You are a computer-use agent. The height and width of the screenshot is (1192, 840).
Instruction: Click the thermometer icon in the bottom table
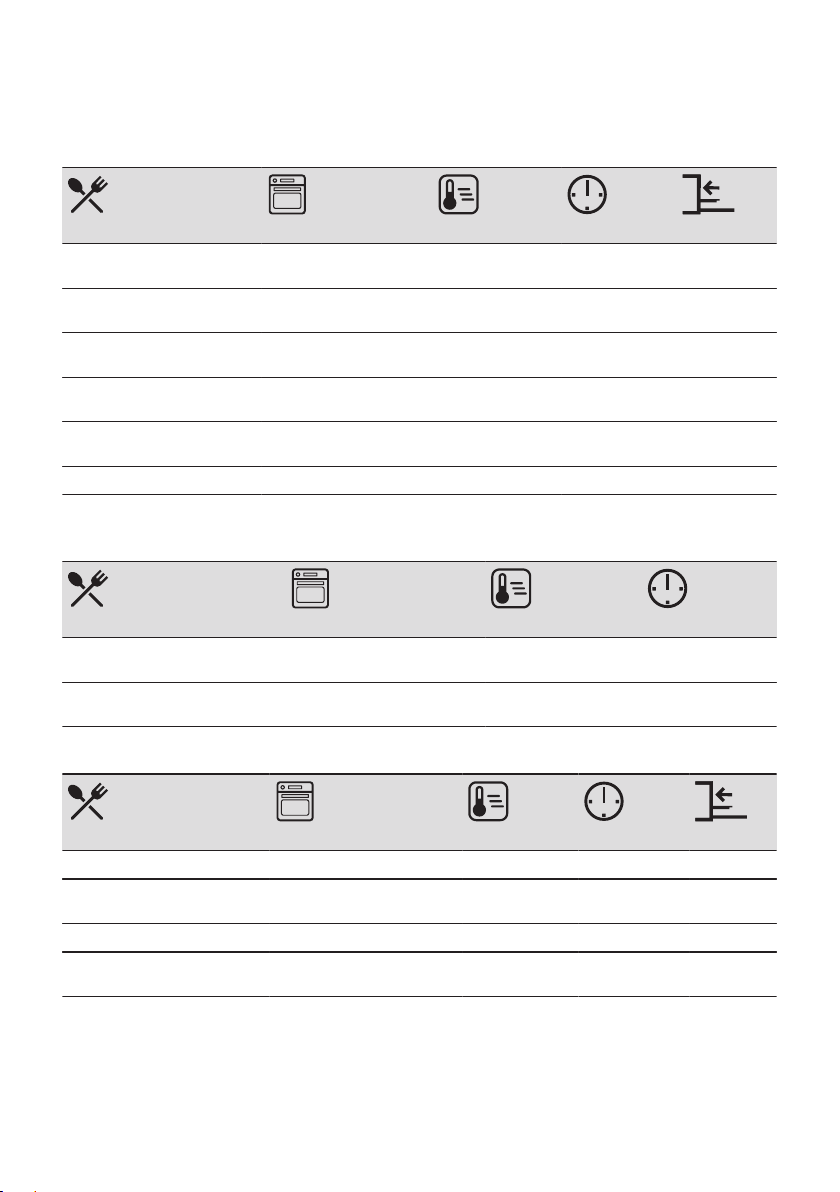(x=488, y=801)
